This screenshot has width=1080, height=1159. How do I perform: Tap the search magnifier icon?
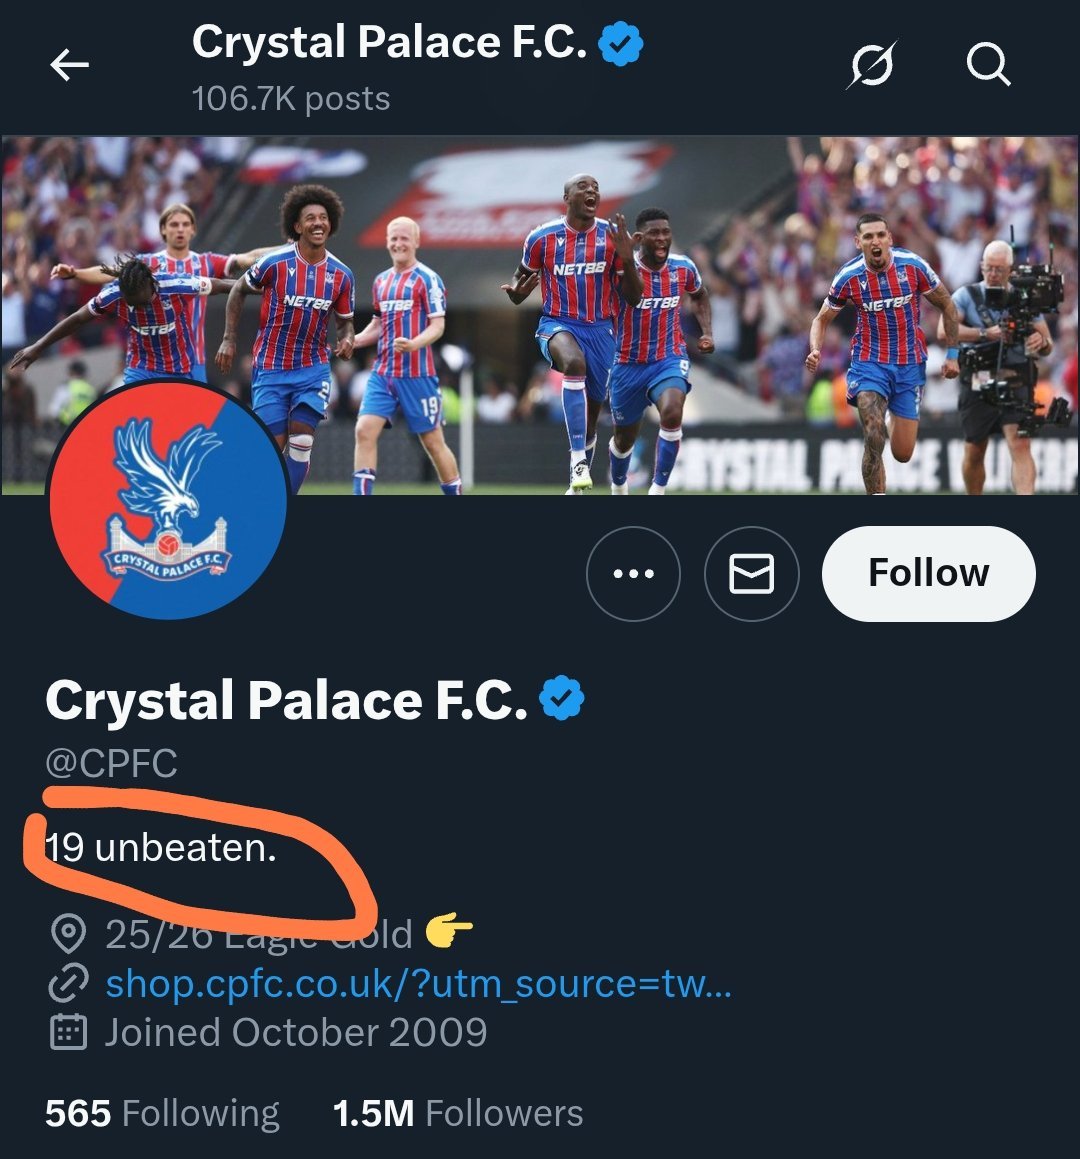click(x=988, y=66)
